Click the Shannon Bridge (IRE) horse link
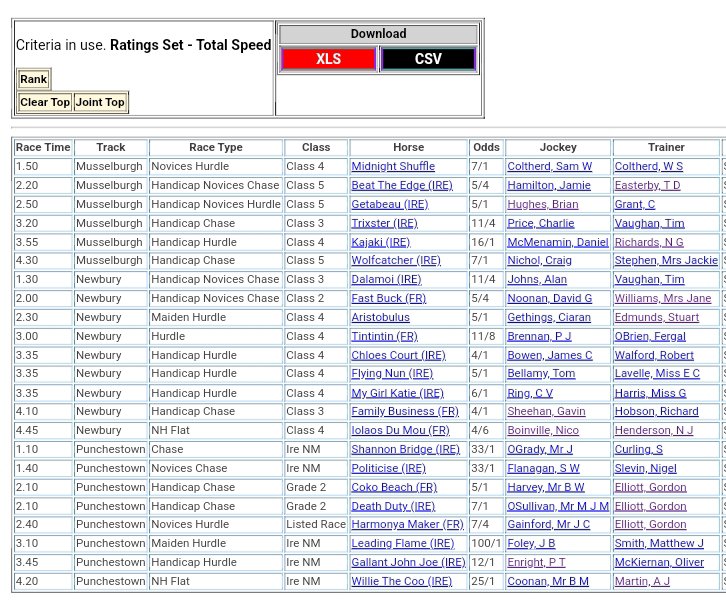726x608 pixels. (406, 450)
